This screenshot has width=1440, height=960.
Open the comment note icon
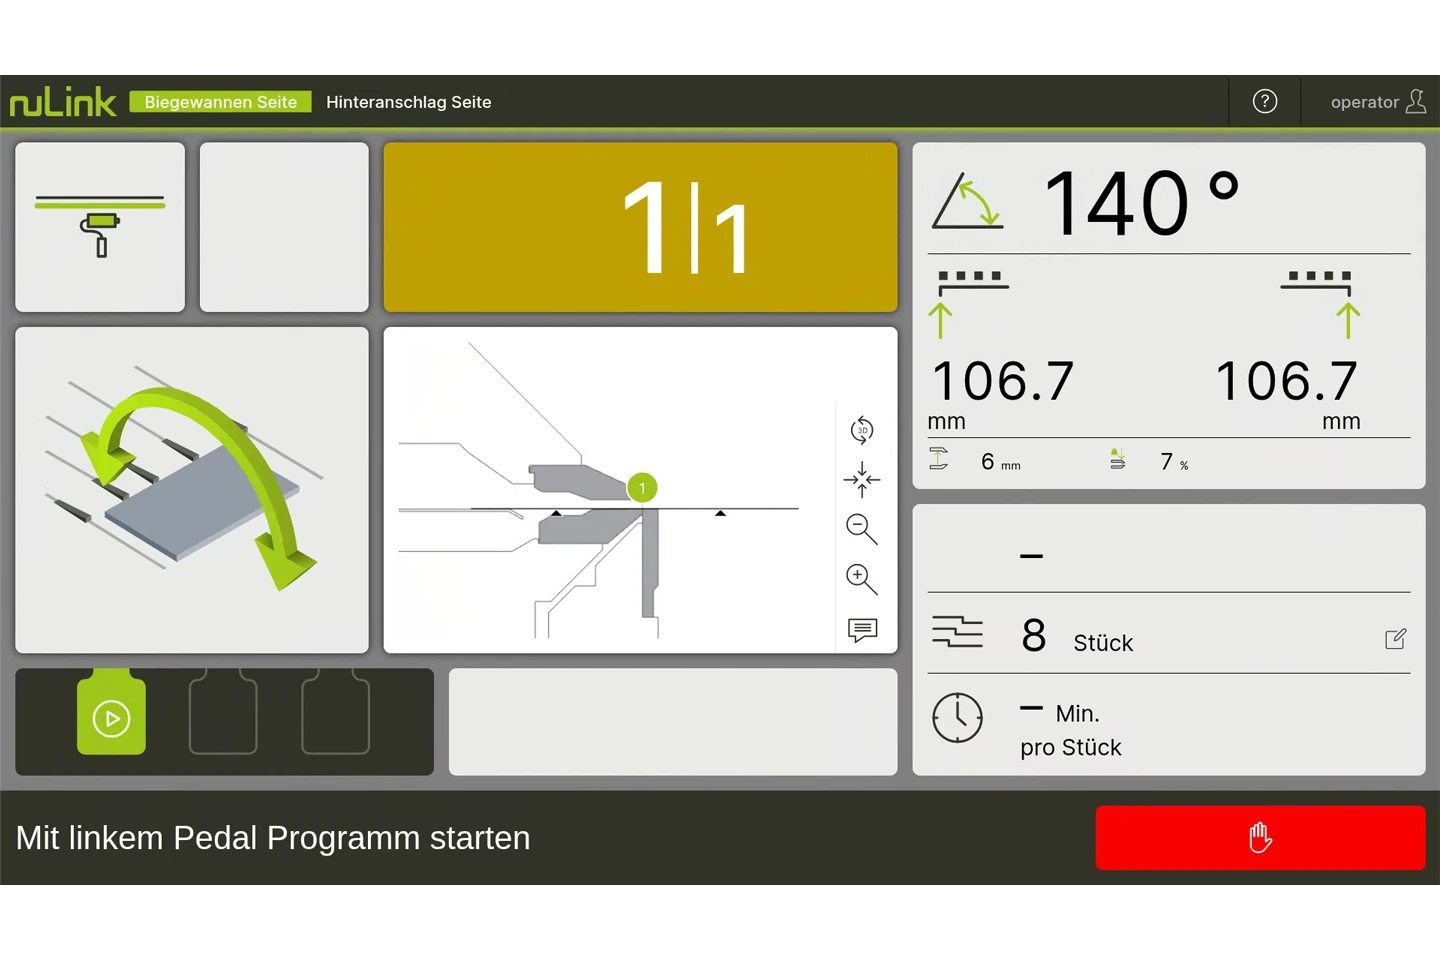tap(862, 630)
